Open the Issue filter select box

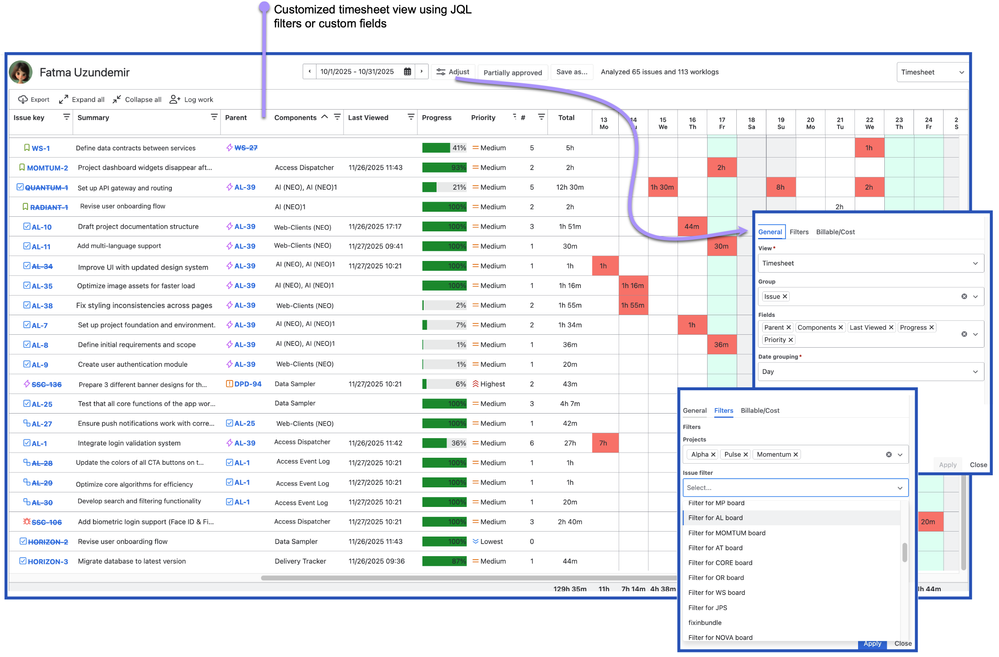point(795,487)
